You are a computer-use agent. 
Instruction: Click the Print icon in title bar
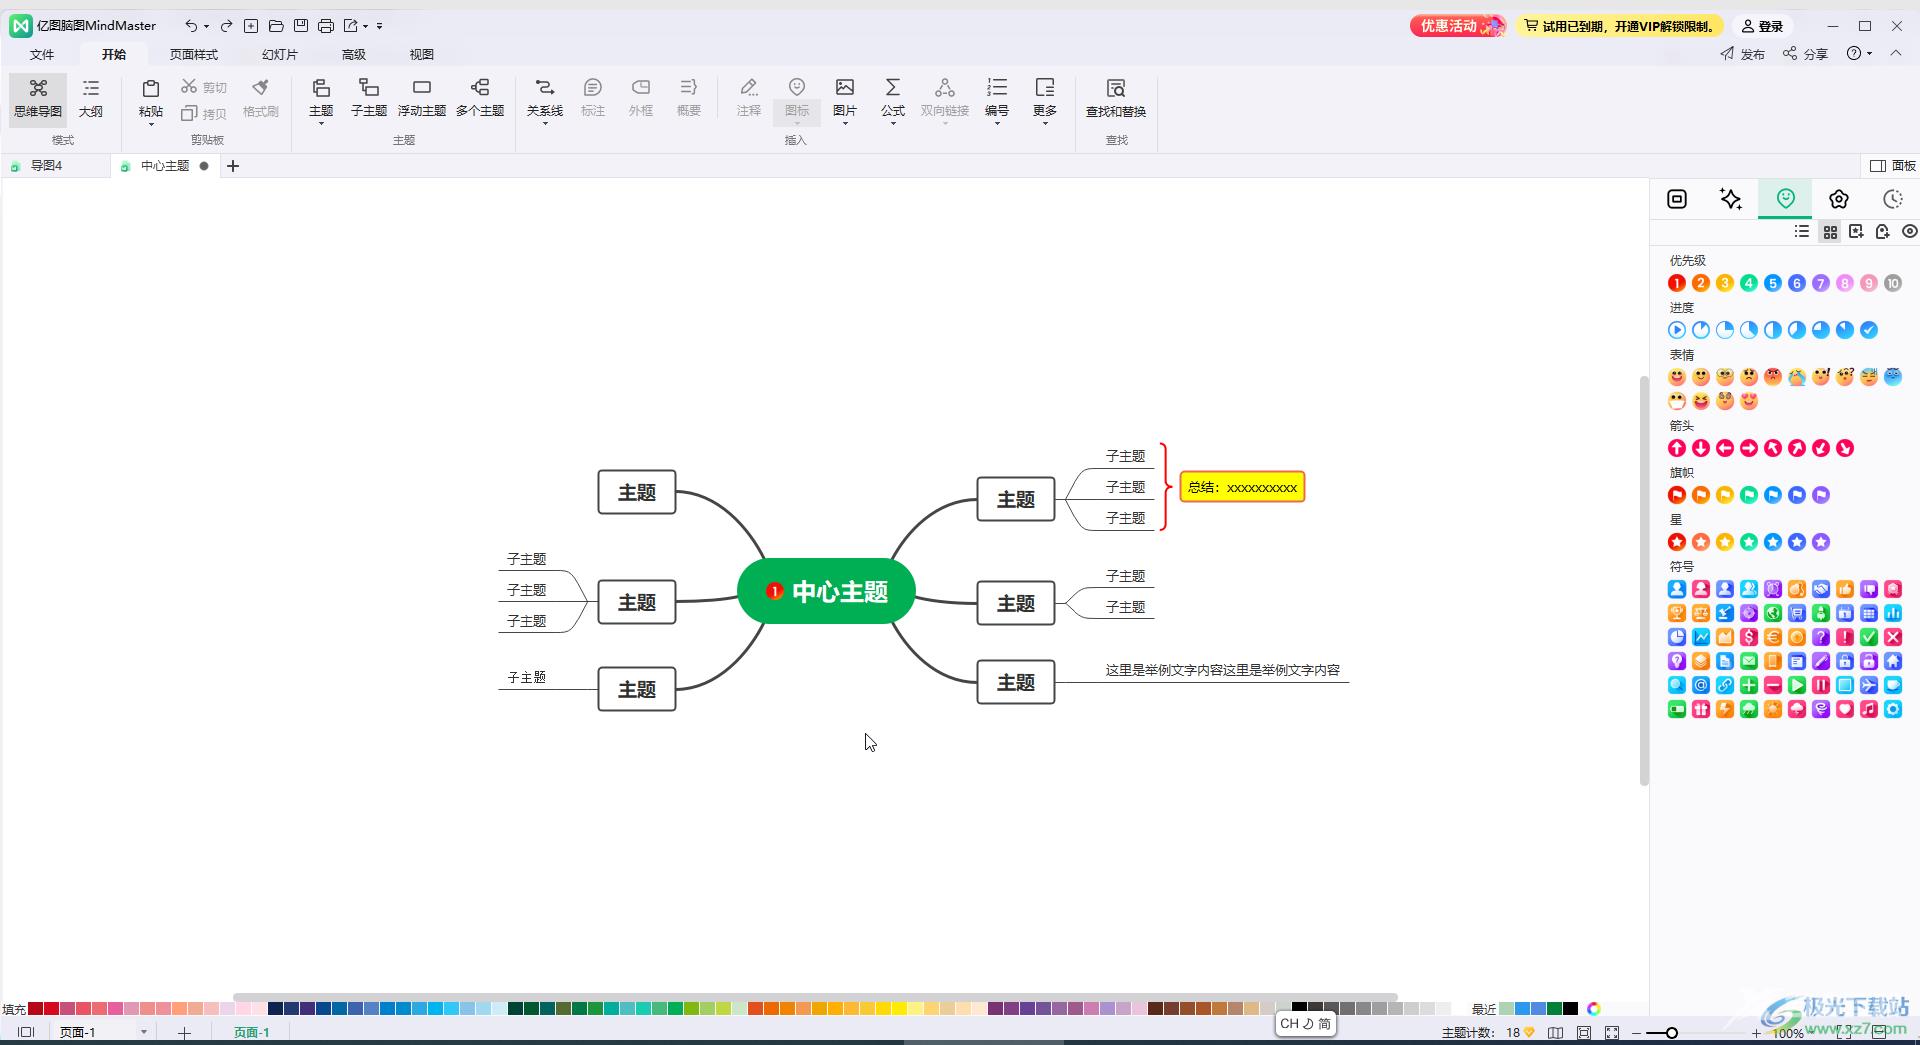pos(325,26)
